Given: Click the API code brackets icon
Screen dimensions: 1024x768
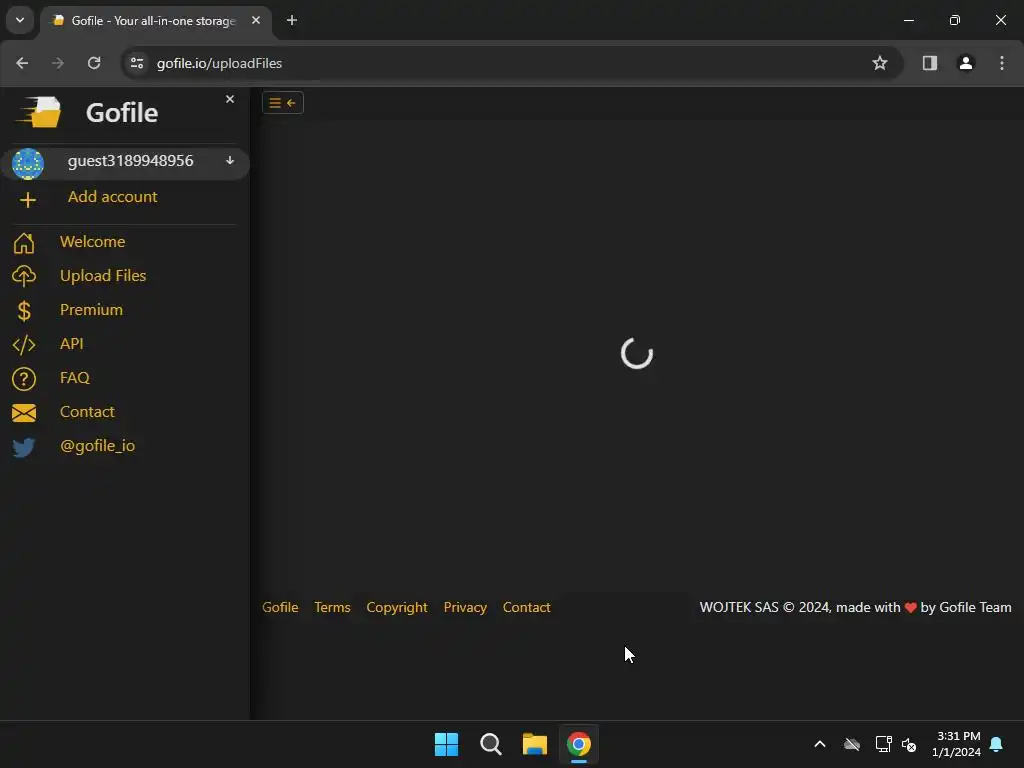Looking at the screenshot, I should (x=24, y=345).
